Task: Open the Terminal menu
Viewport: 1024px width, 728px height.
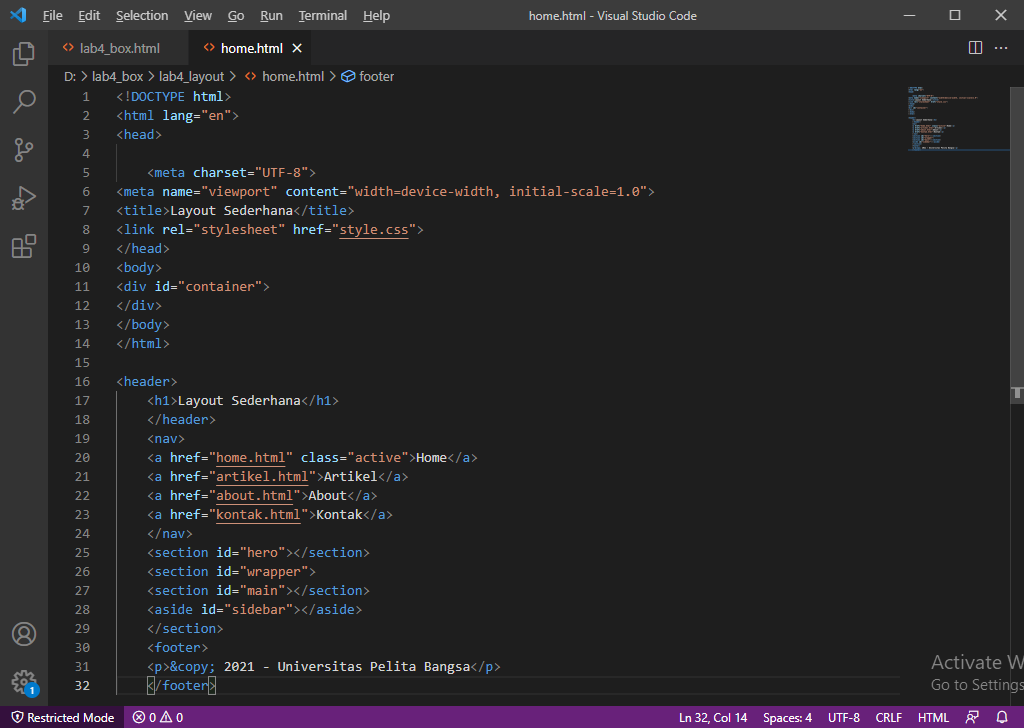Action: [x=322, y=15]
